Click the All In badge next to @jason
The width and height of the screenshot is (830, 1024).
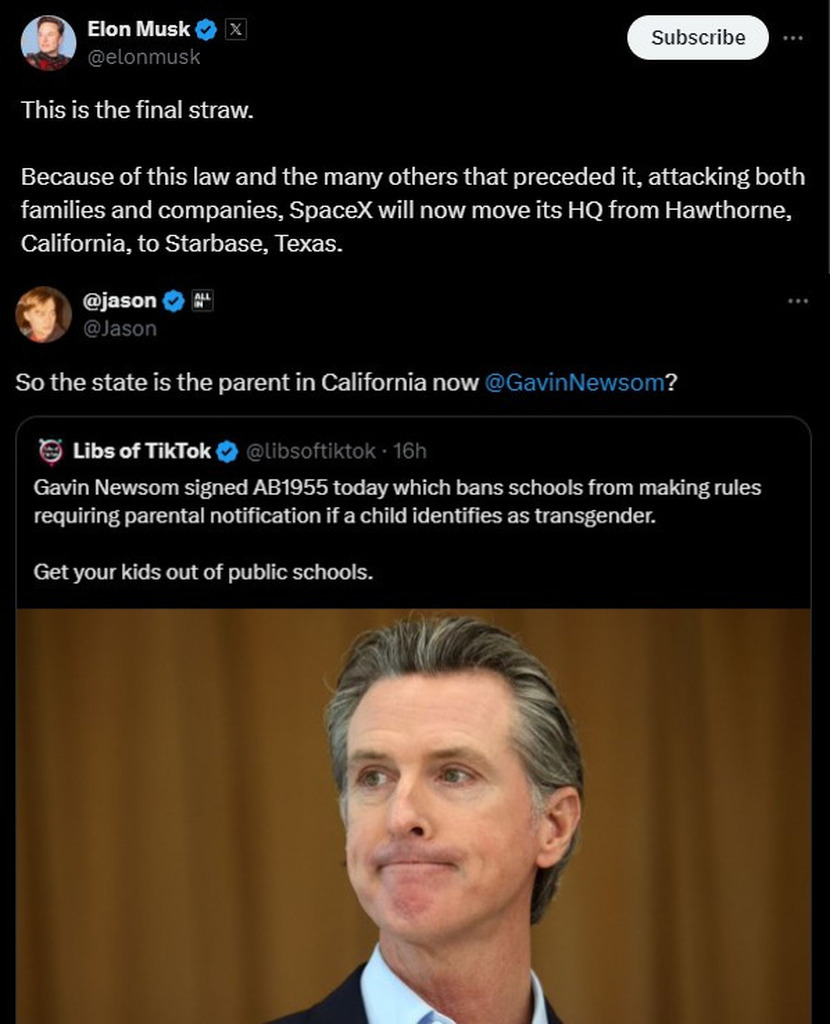pos(201,300)
